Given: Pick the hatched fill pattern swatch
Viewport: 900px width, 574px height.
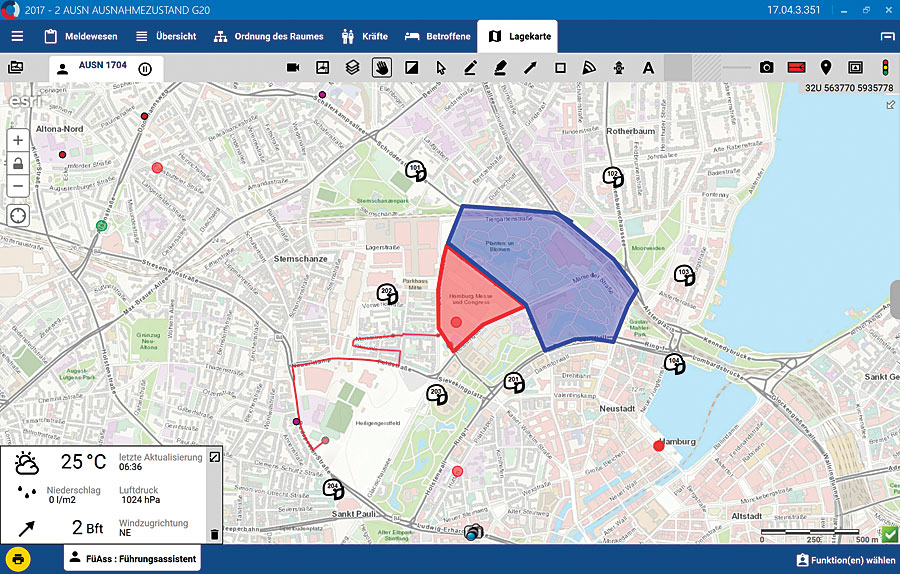Looking at the screenshot, I should [707, 68].
